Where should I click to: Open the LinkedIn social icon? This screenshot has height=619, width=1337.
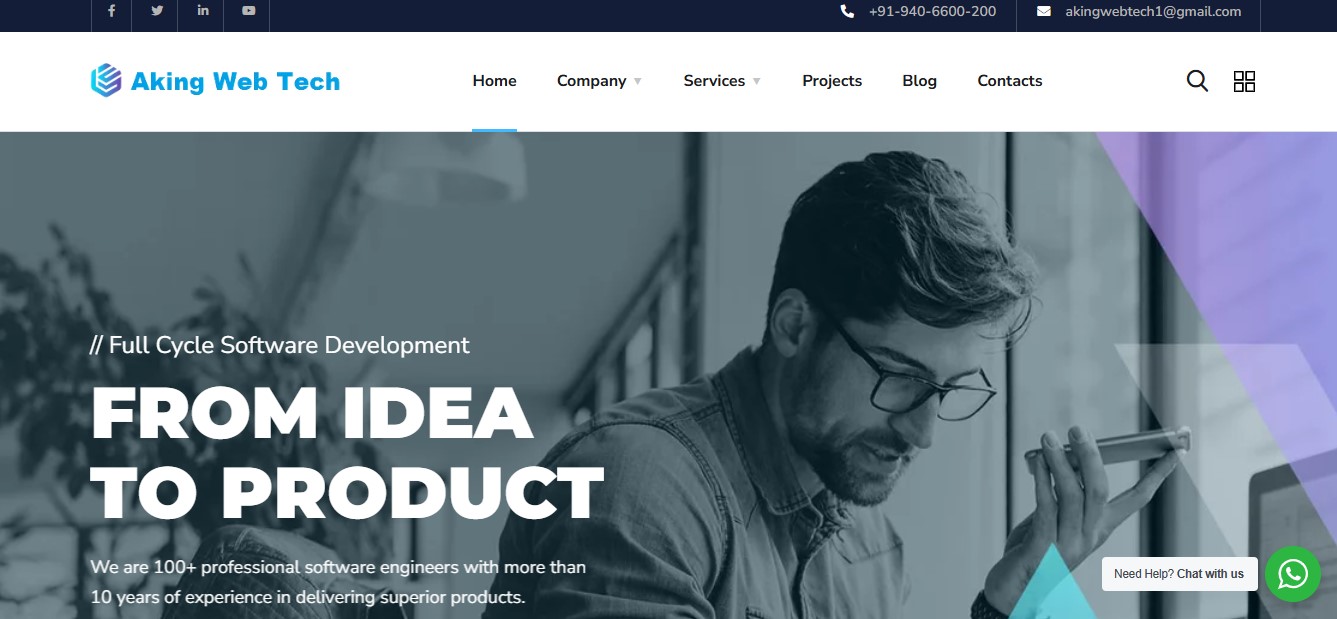coord(203,11)
